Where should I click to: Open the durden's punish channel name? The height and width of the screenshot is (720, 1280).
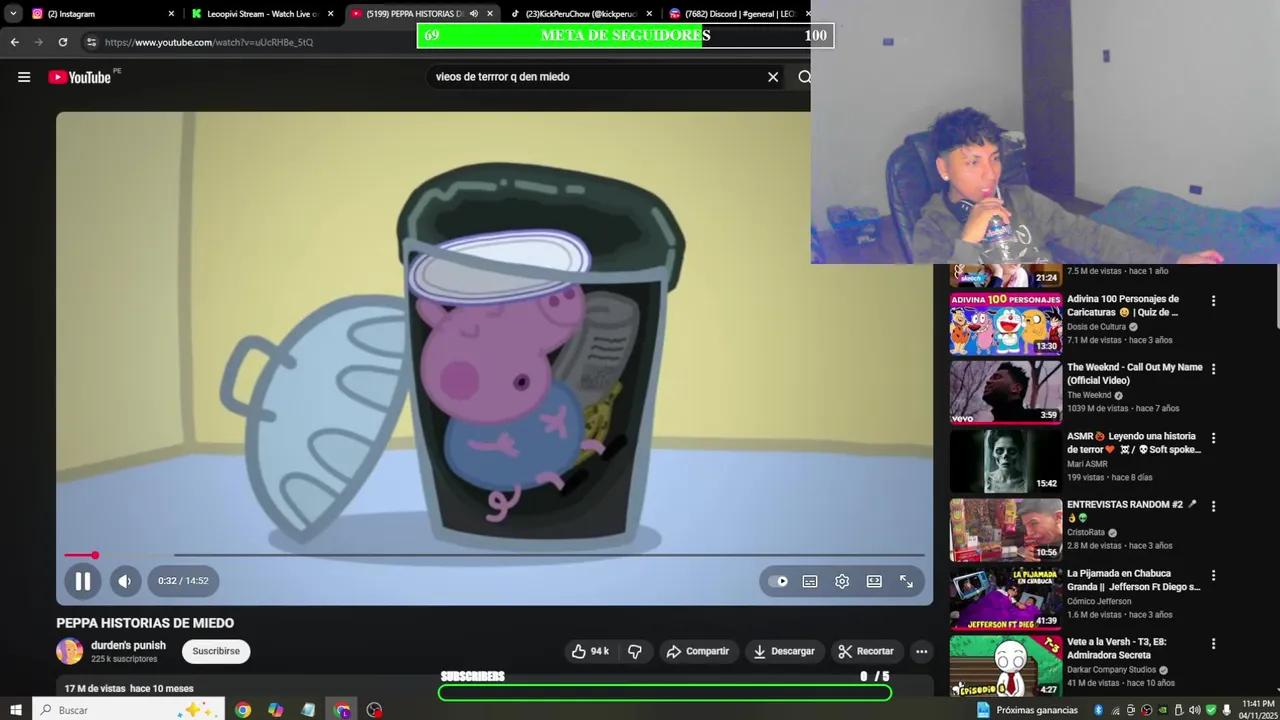[x=128, y=645]
